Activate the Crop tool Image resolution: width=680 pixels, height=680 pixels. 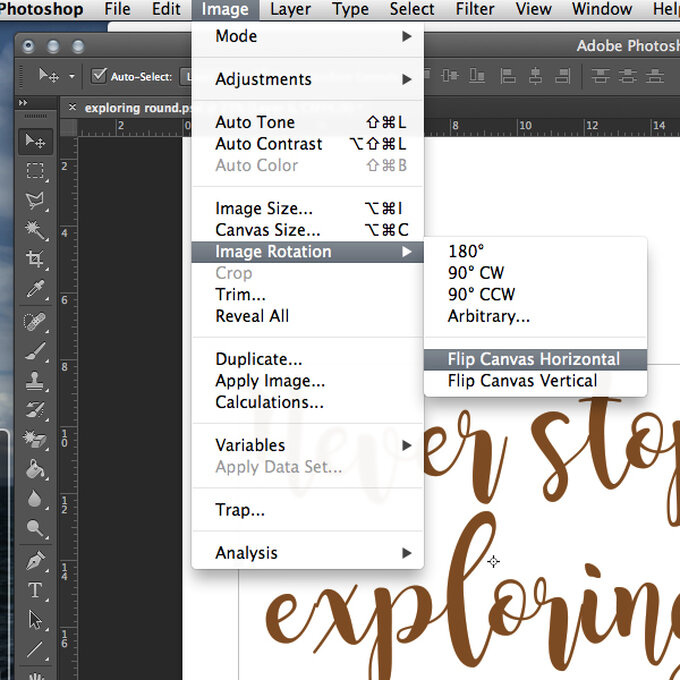36,260
